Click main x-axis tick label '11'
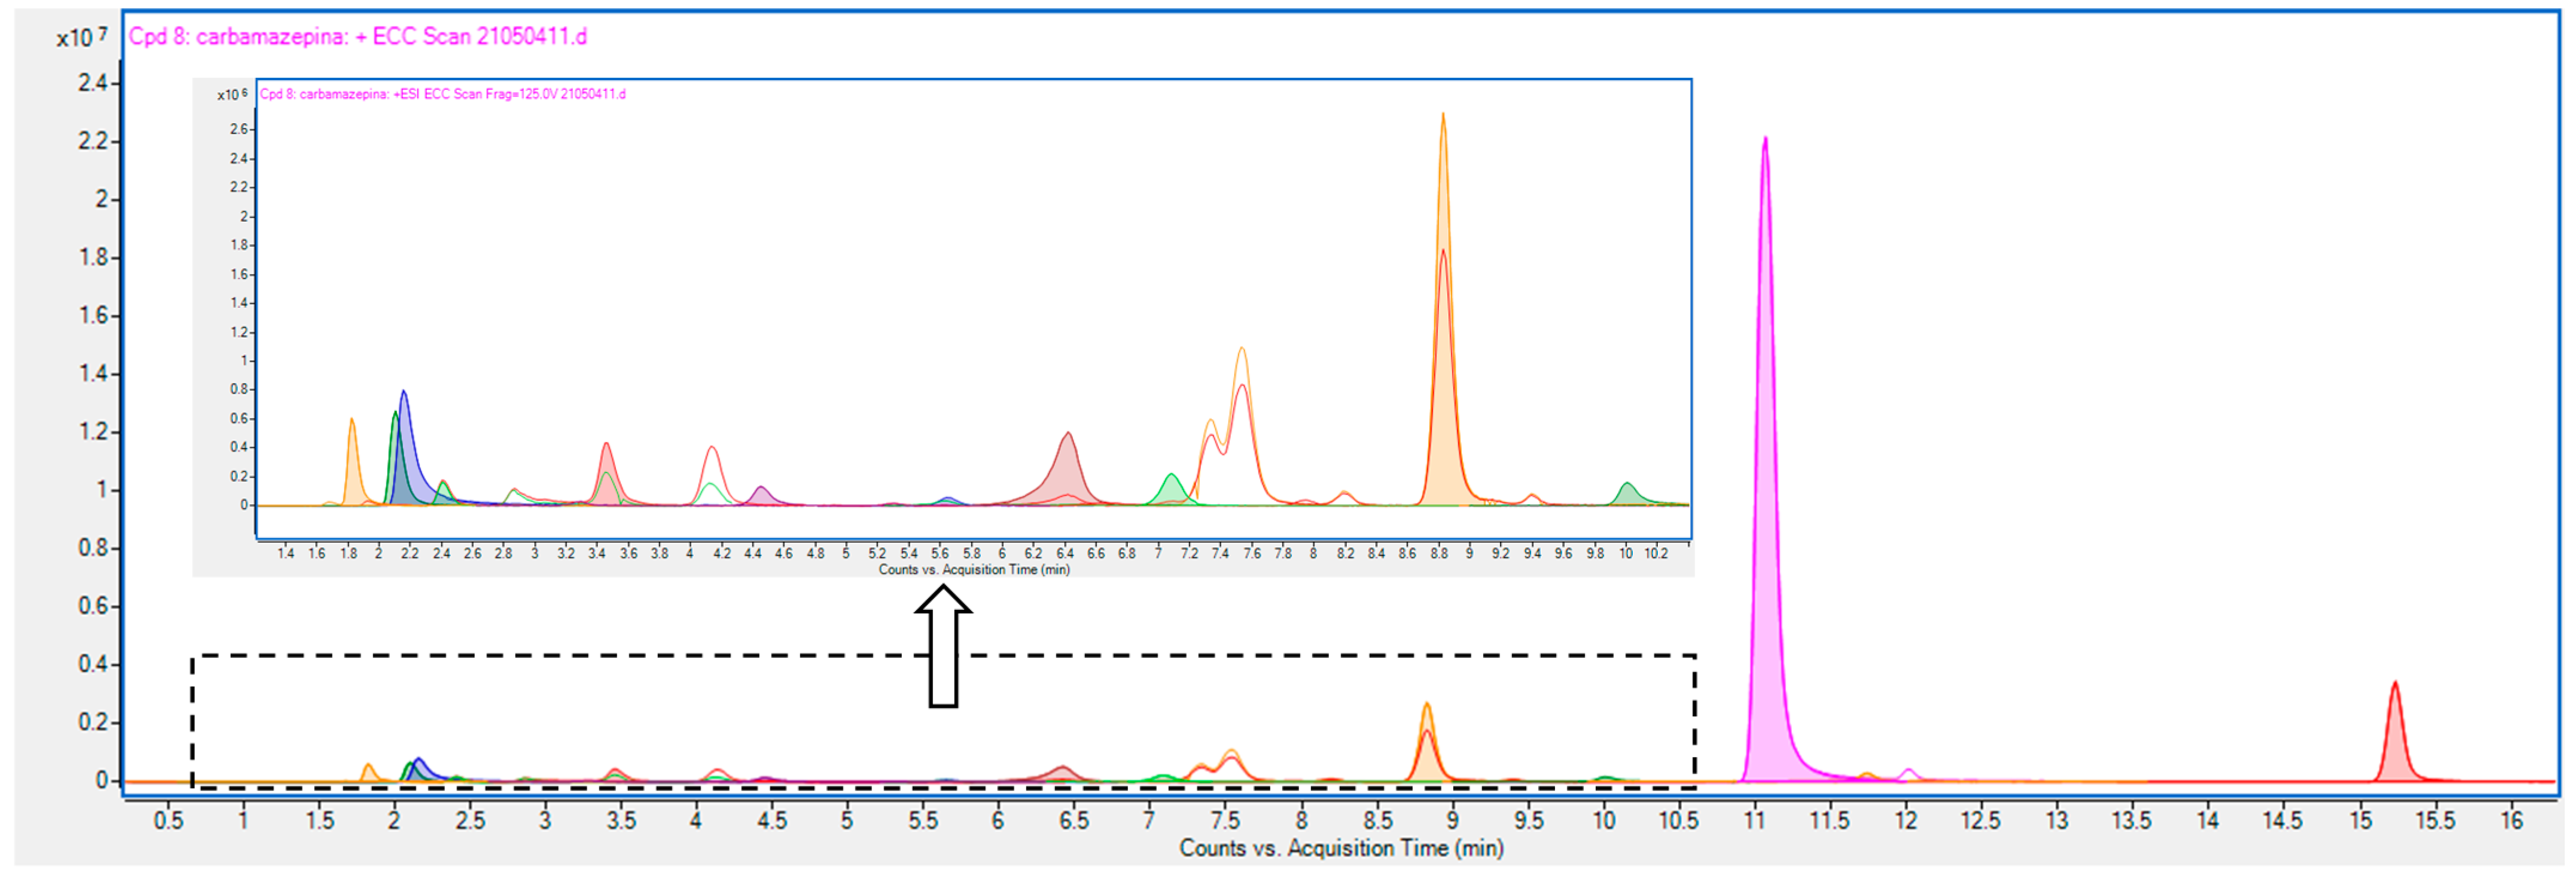Viewport: 2576px width, 873px height. pyautogui.click(x=1754, y=820)
